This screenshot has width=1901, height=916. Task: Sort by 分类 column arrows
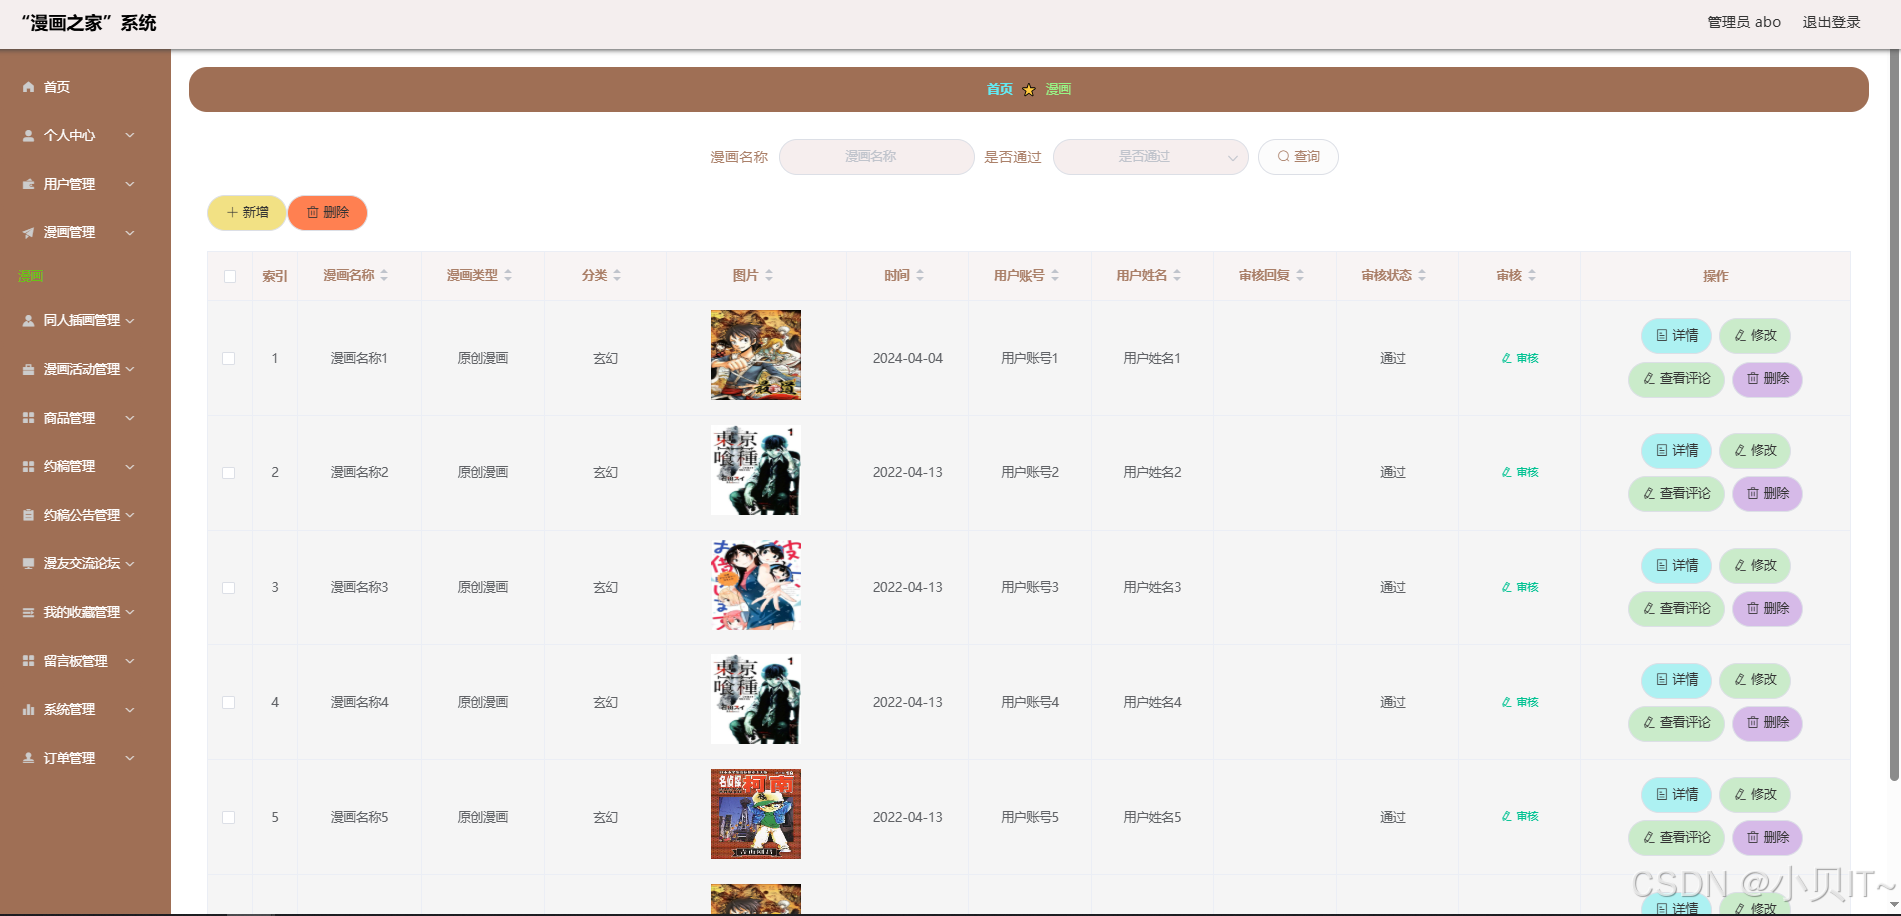[617, 275]
